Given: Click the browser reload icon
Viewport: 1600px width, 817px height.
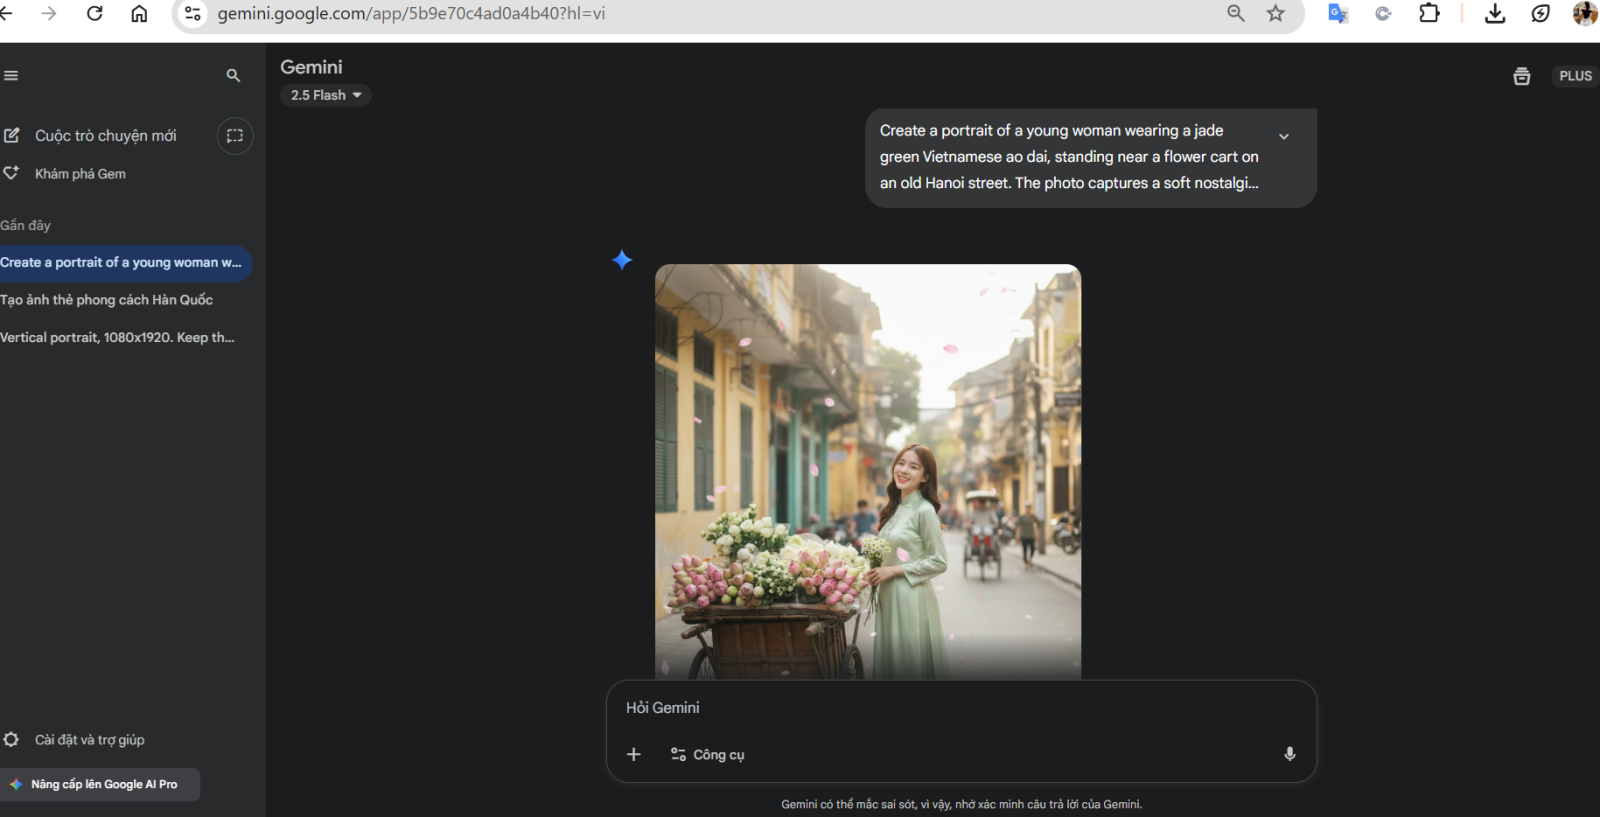Looking at the screenshot, I should [95, 13].
